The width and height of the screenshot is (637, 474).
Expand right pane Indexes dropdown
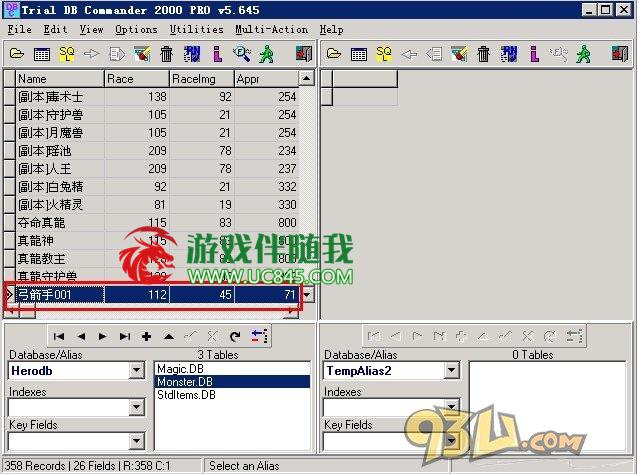(x=451, y=406)
